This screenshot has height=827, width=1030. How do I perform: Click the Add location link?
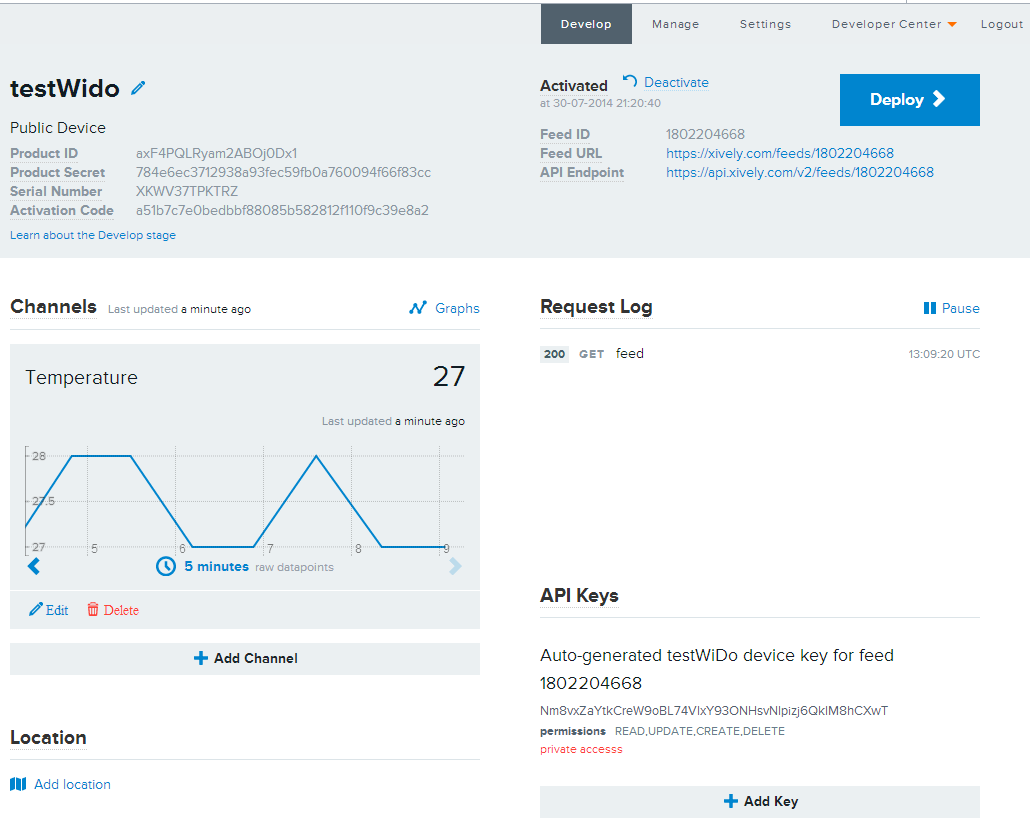pyautogui.click(x=72, y=784)
